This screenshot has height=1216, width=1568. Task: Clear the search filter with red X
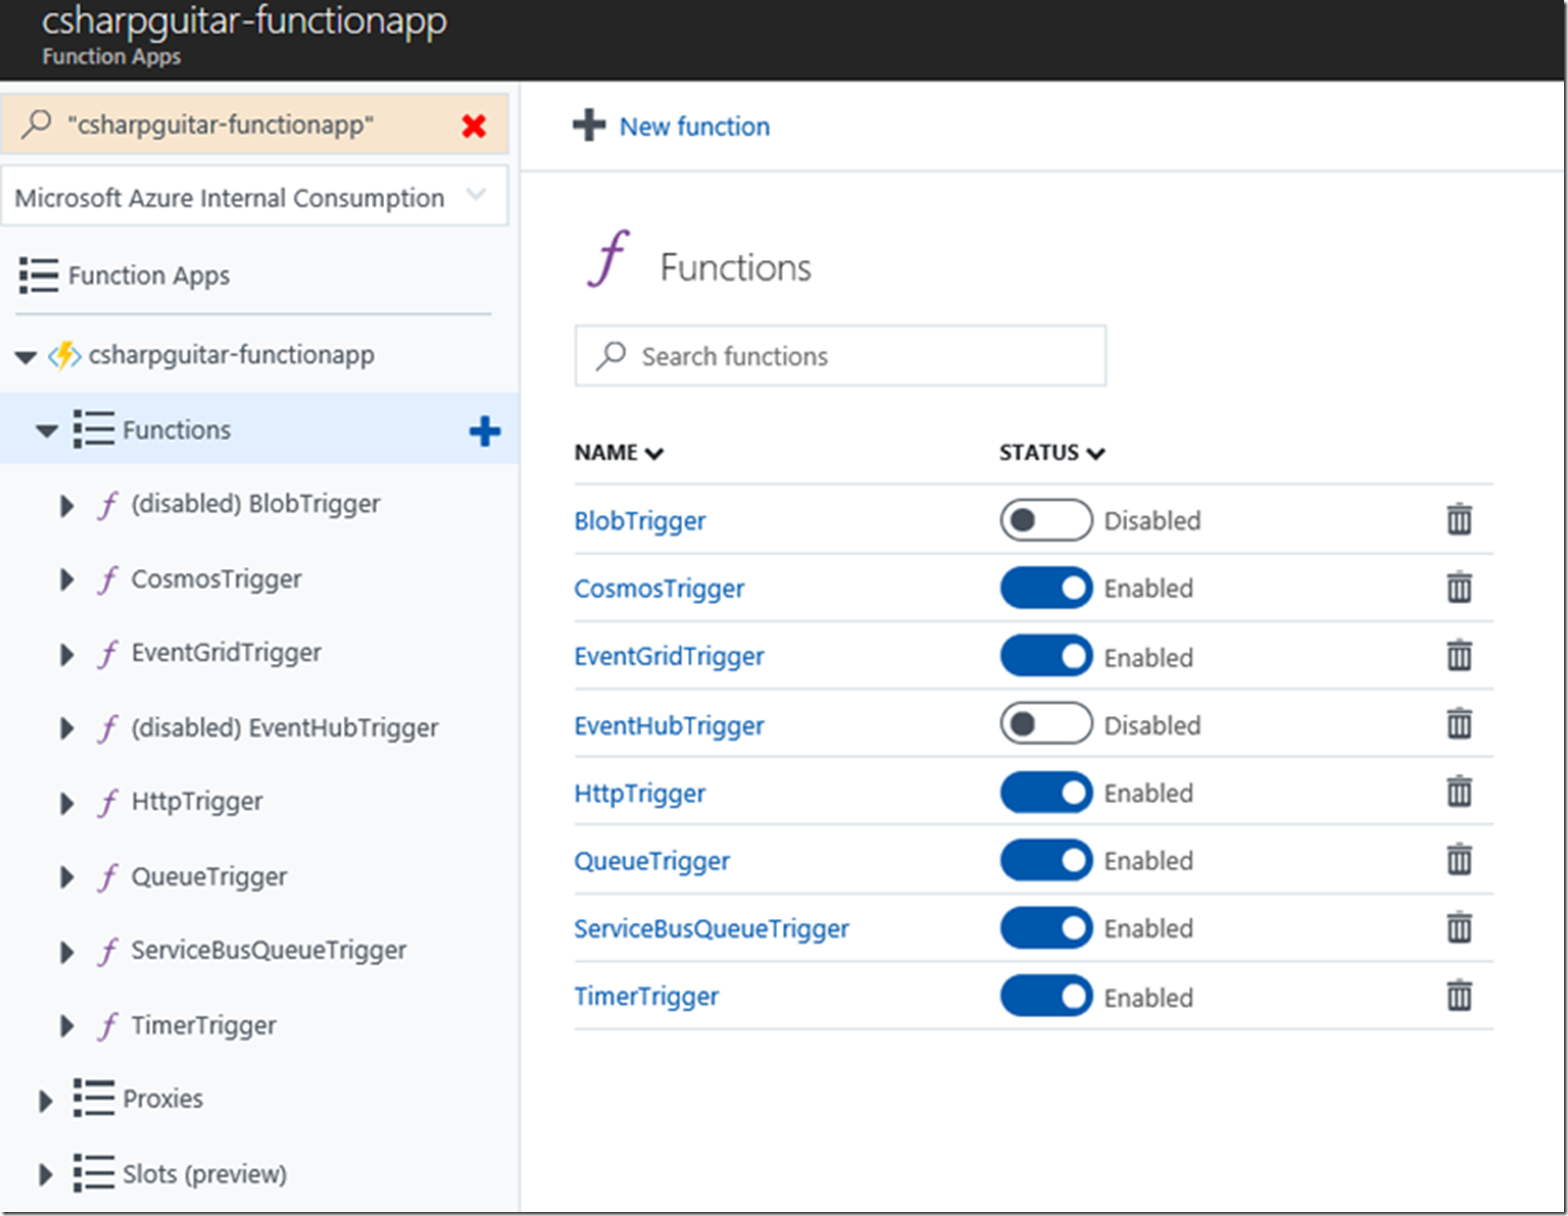click(474, 125)
